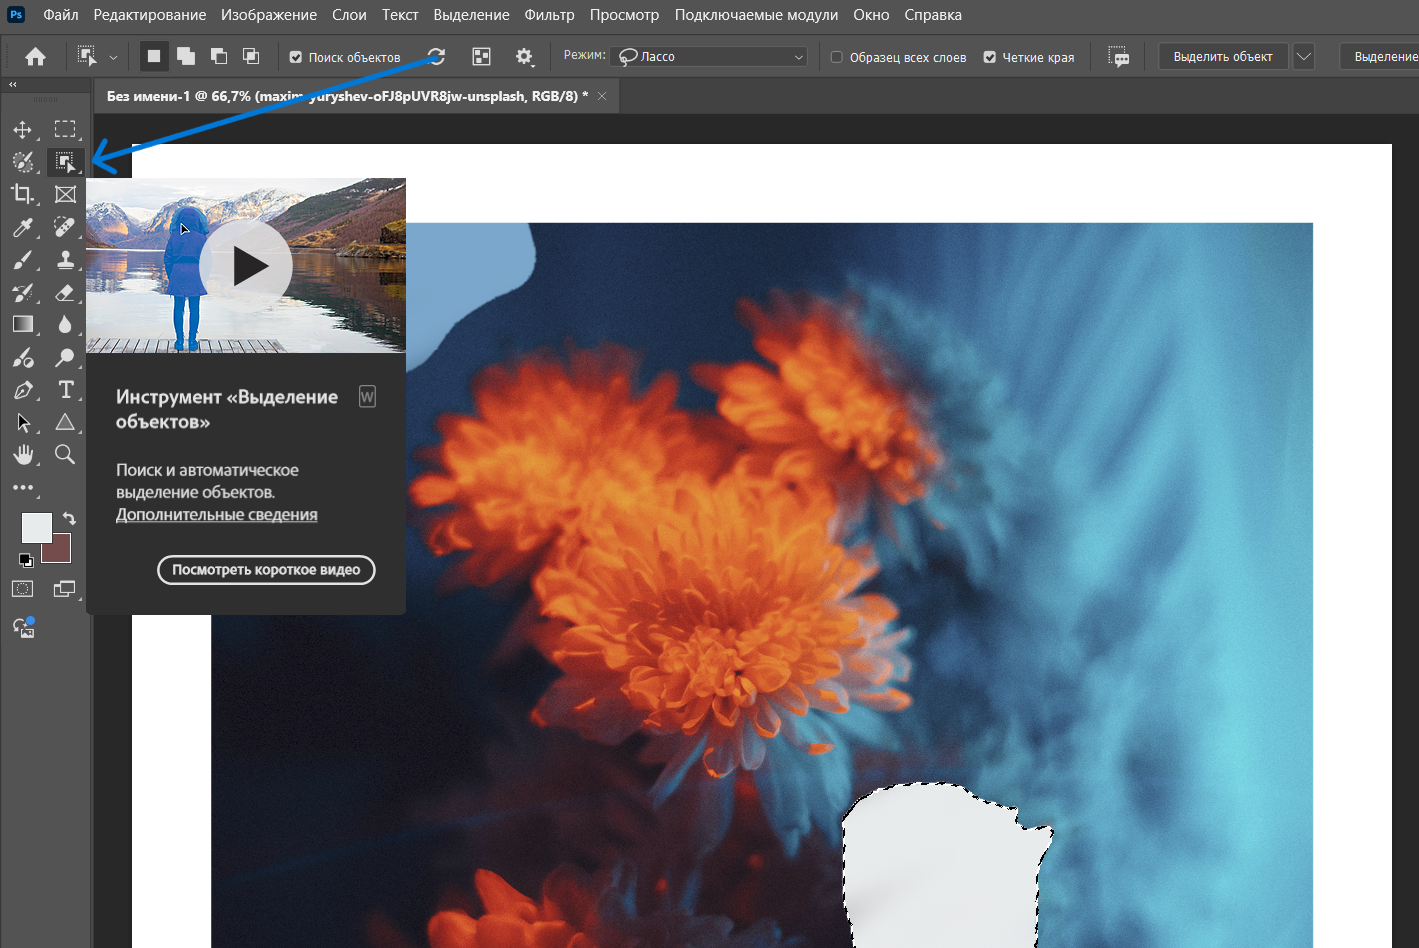
Task: Select the Eraser tool
Action: [x=65, y=293]
